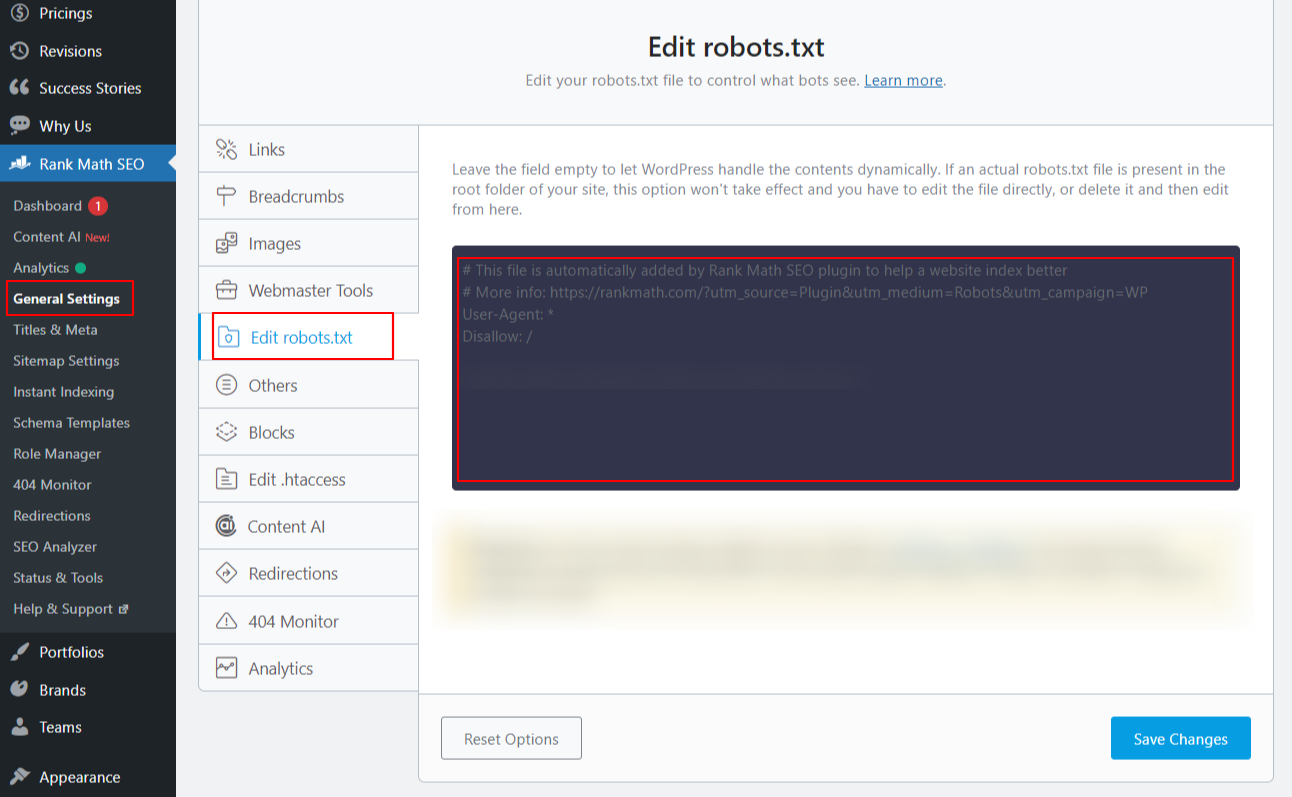The image size is (1292, 797).
Task: Click the Pricings dollar icon
Action: (x=19, y=13)
